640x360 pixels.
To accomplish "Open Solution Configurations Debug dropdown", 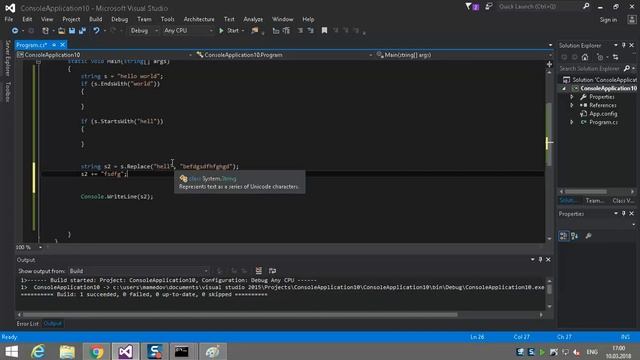I will pos(144,31).
